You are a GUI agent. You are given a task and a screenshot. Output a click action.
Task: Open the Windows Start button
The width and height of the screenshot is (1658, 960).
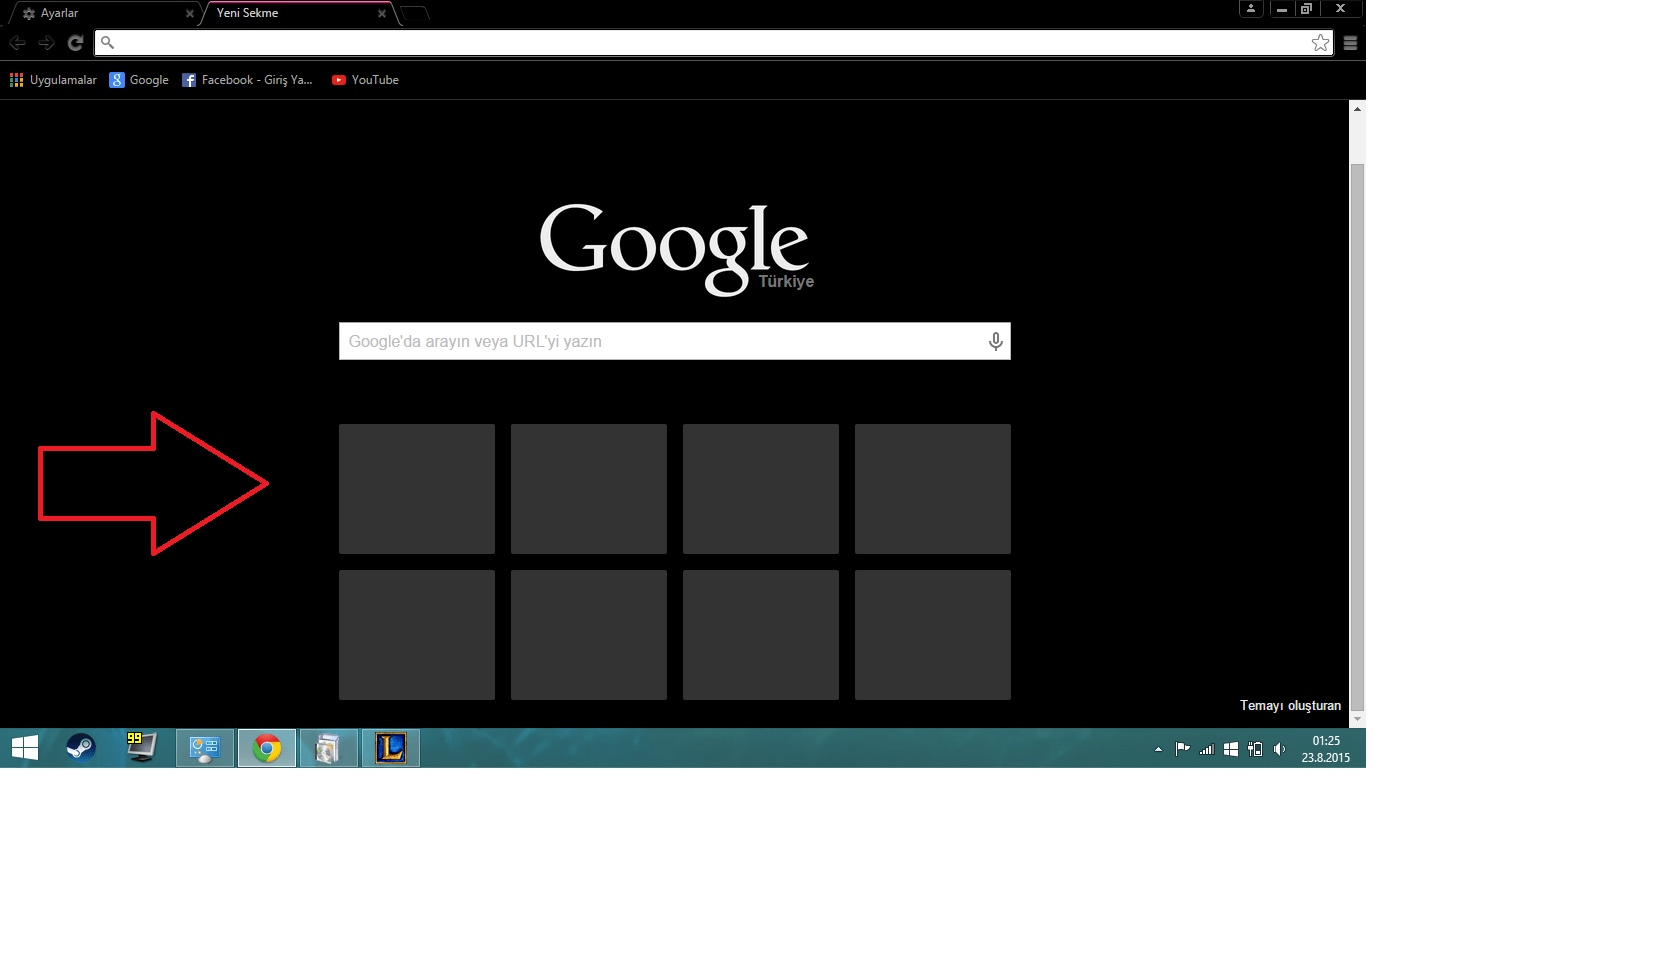point(25,748)
